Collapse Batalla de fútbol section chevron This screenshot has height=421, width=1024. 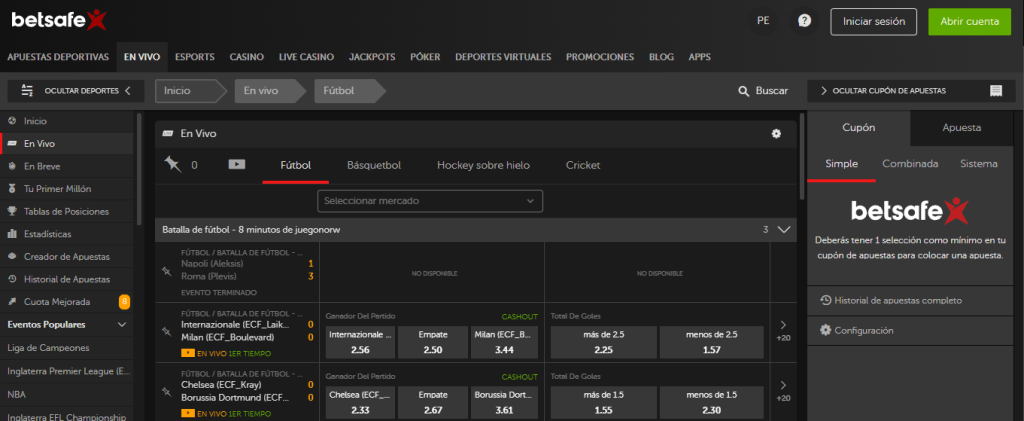pyautogui.click(x=784, y=230)
